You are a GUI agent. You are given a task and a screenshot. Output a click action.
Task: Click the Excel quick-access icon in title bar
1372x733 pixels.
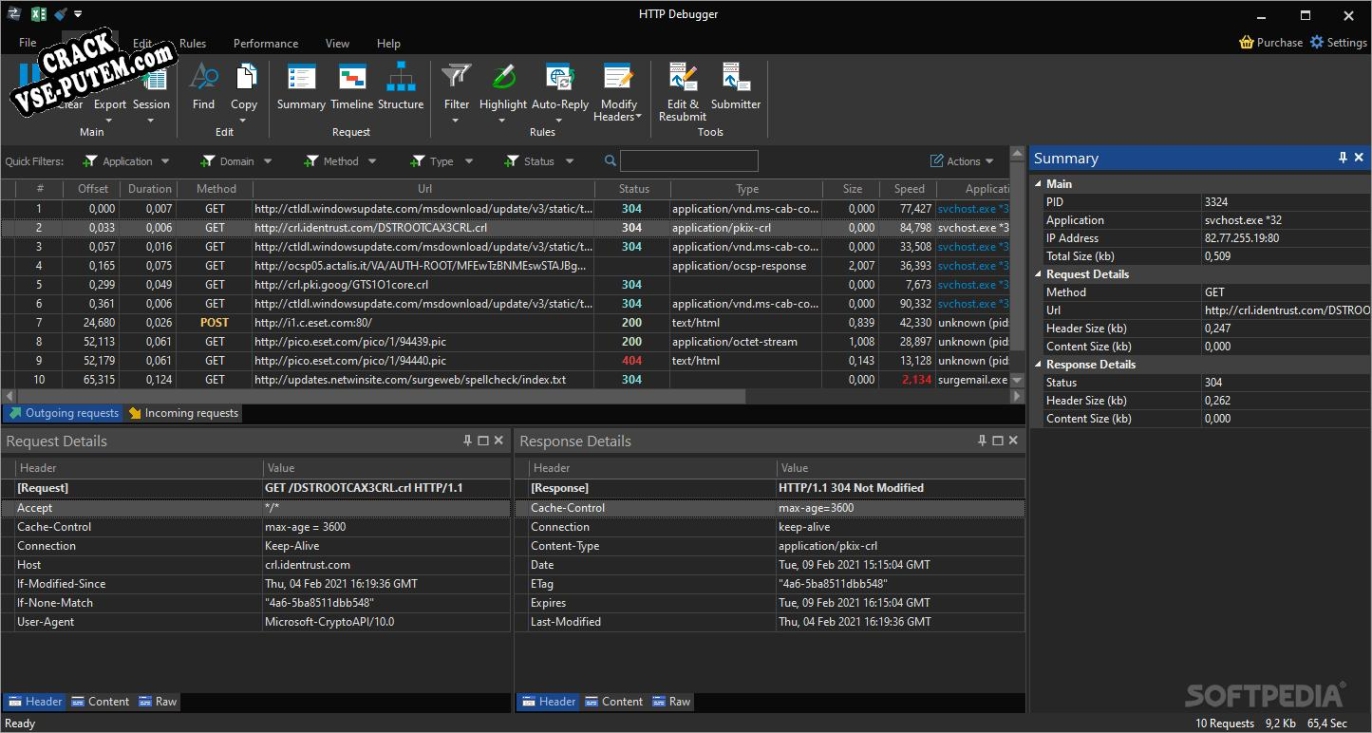[x=39, y=14]
